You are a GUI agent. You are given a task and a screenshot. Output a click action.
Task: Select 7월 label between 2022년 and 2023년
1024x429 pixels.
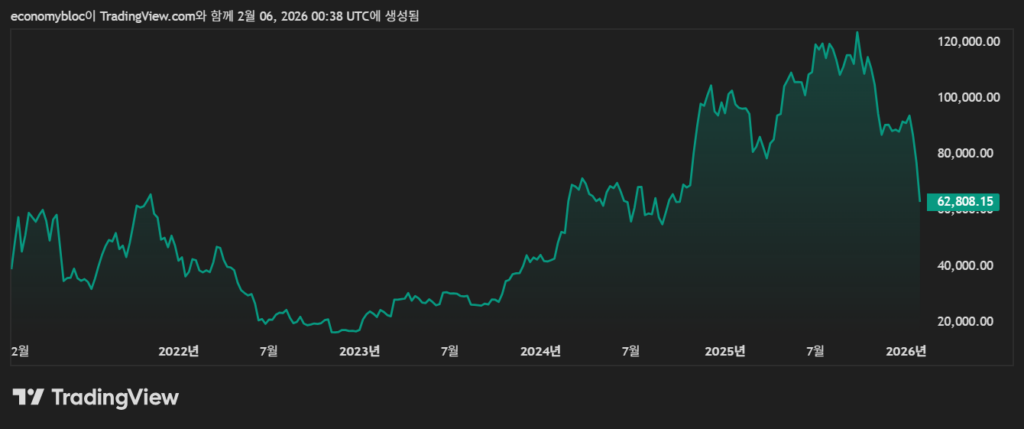pos(268,351)
